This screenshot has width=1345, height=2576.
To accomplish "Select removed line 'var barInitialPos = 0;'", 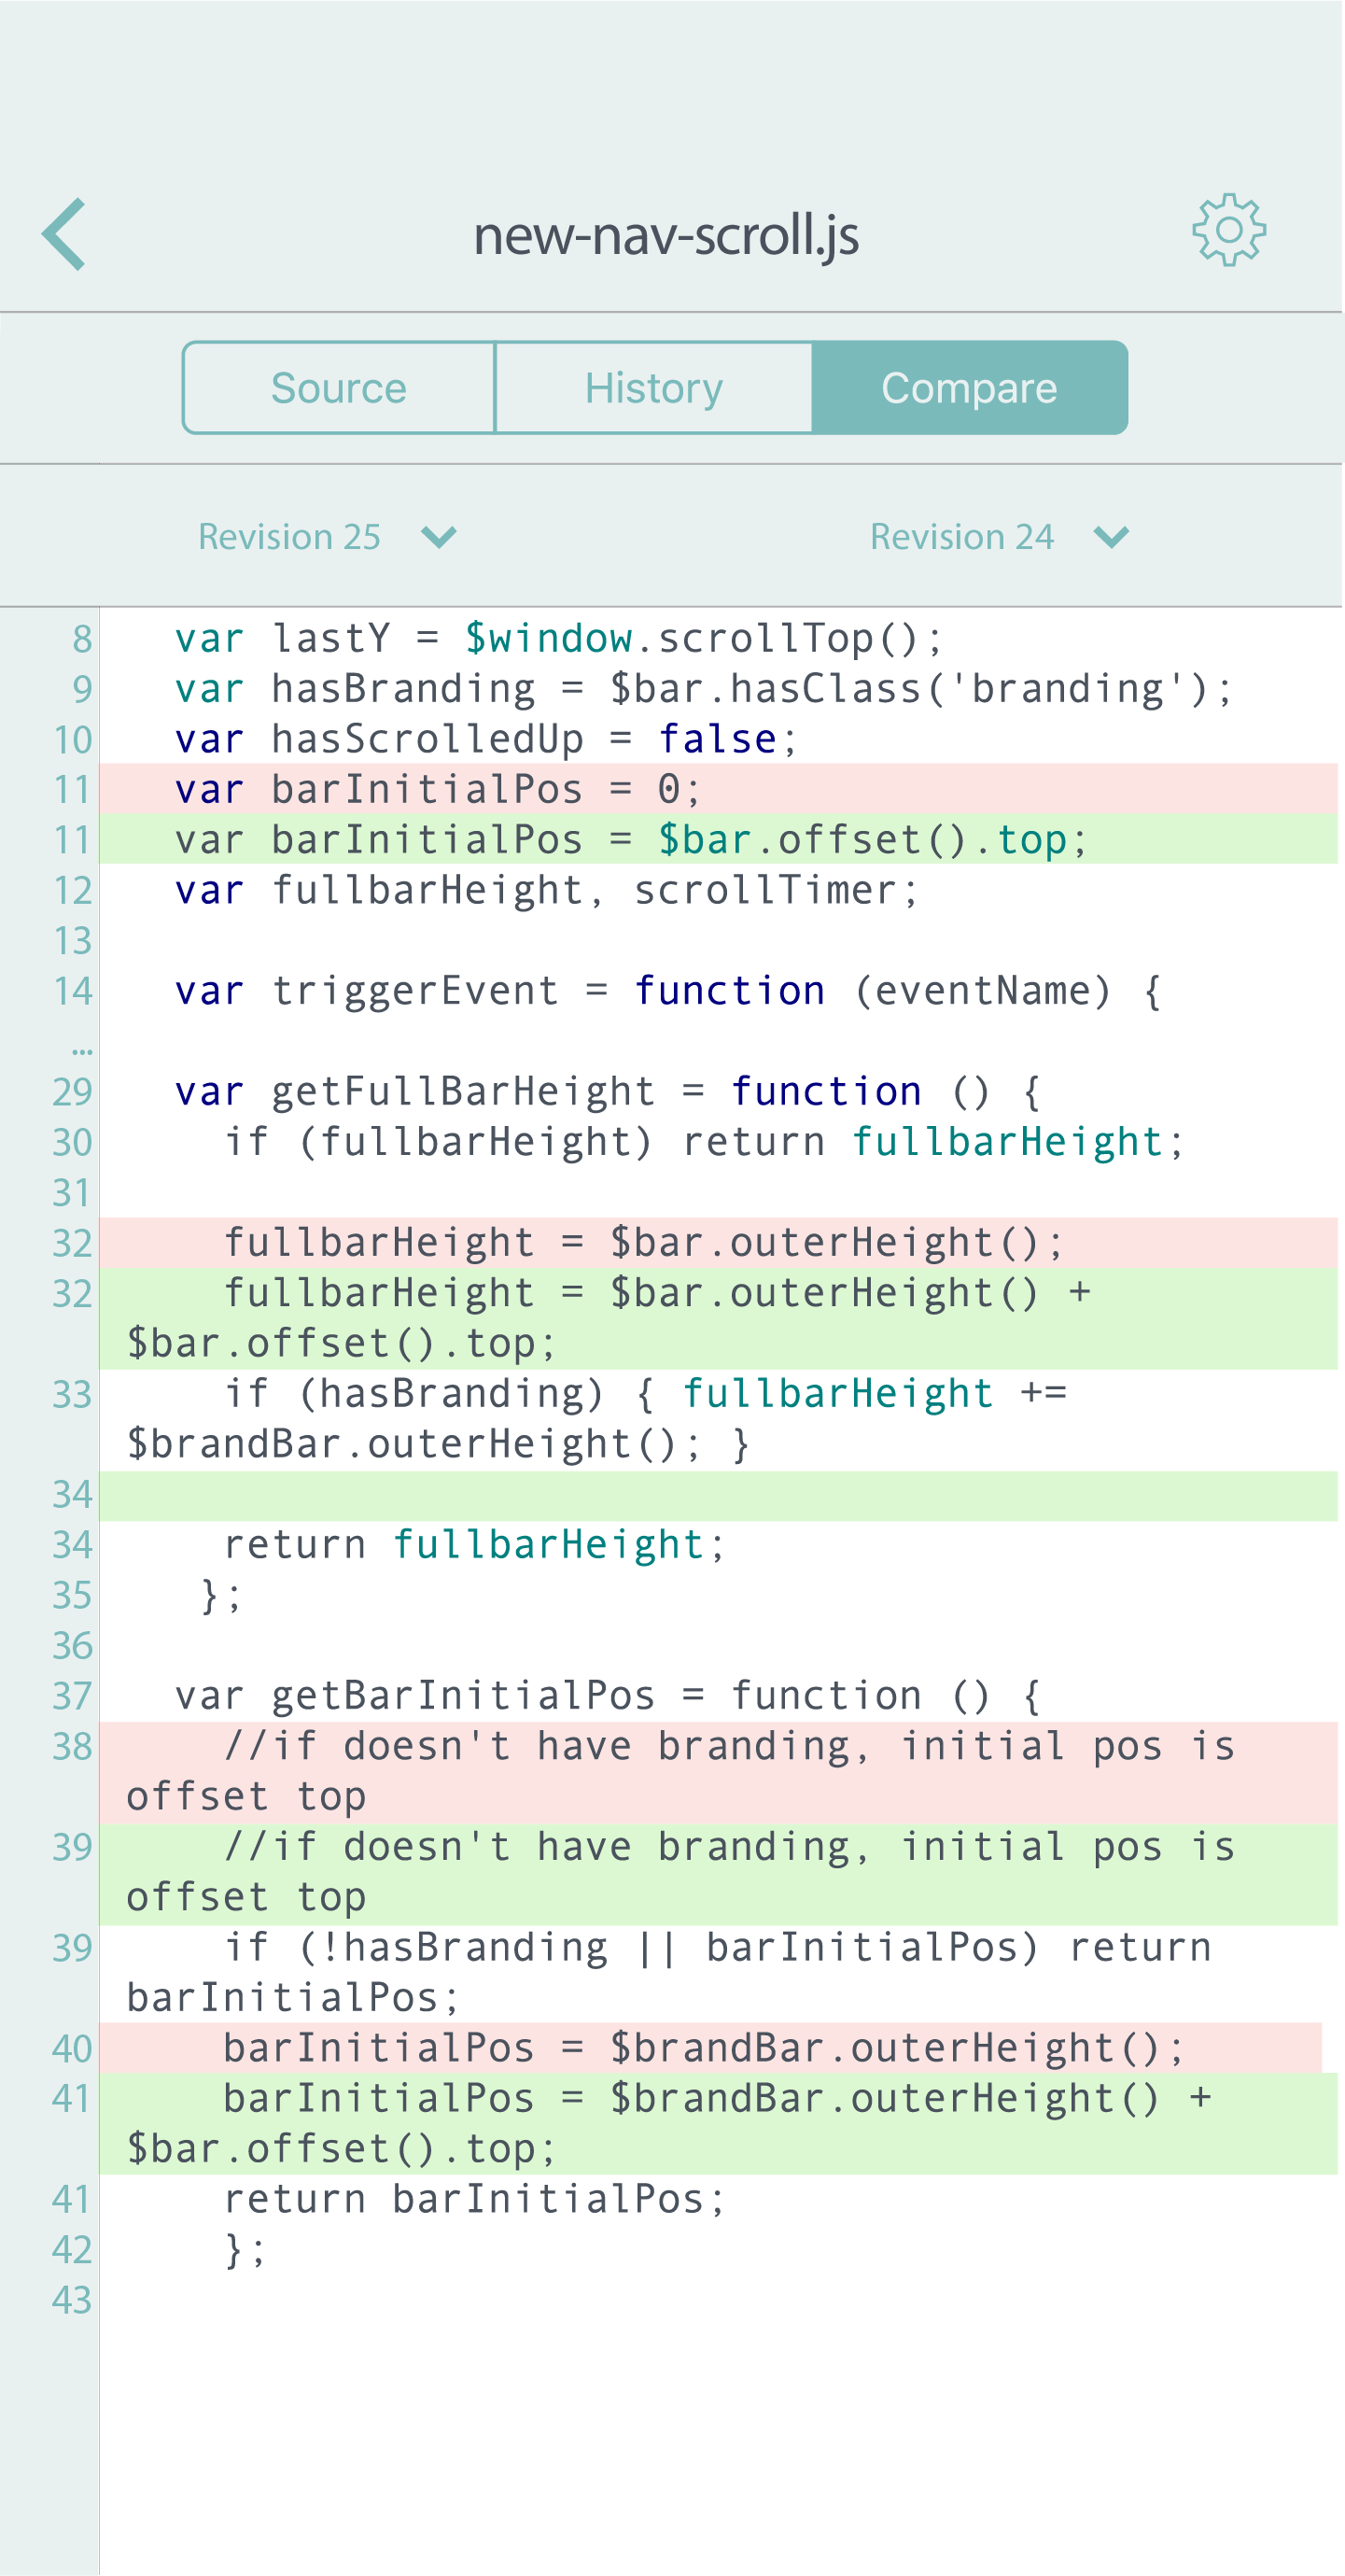I will [x=718, y=789].
